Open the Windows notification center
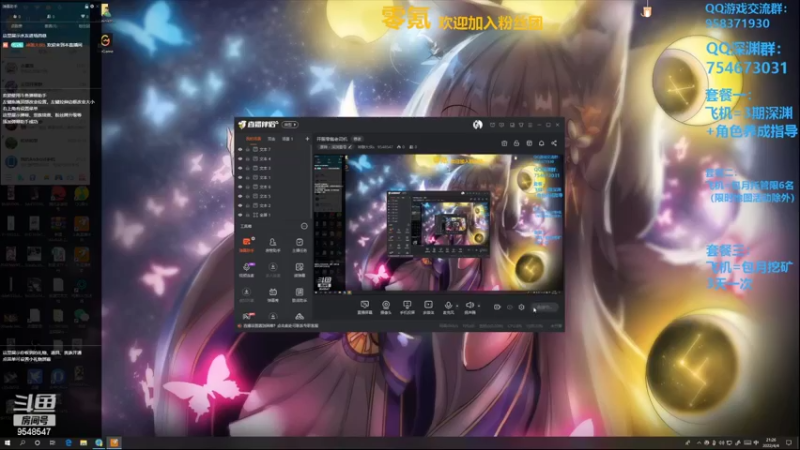The height and width of the screenshot is (450, 800). pos(789,443)
